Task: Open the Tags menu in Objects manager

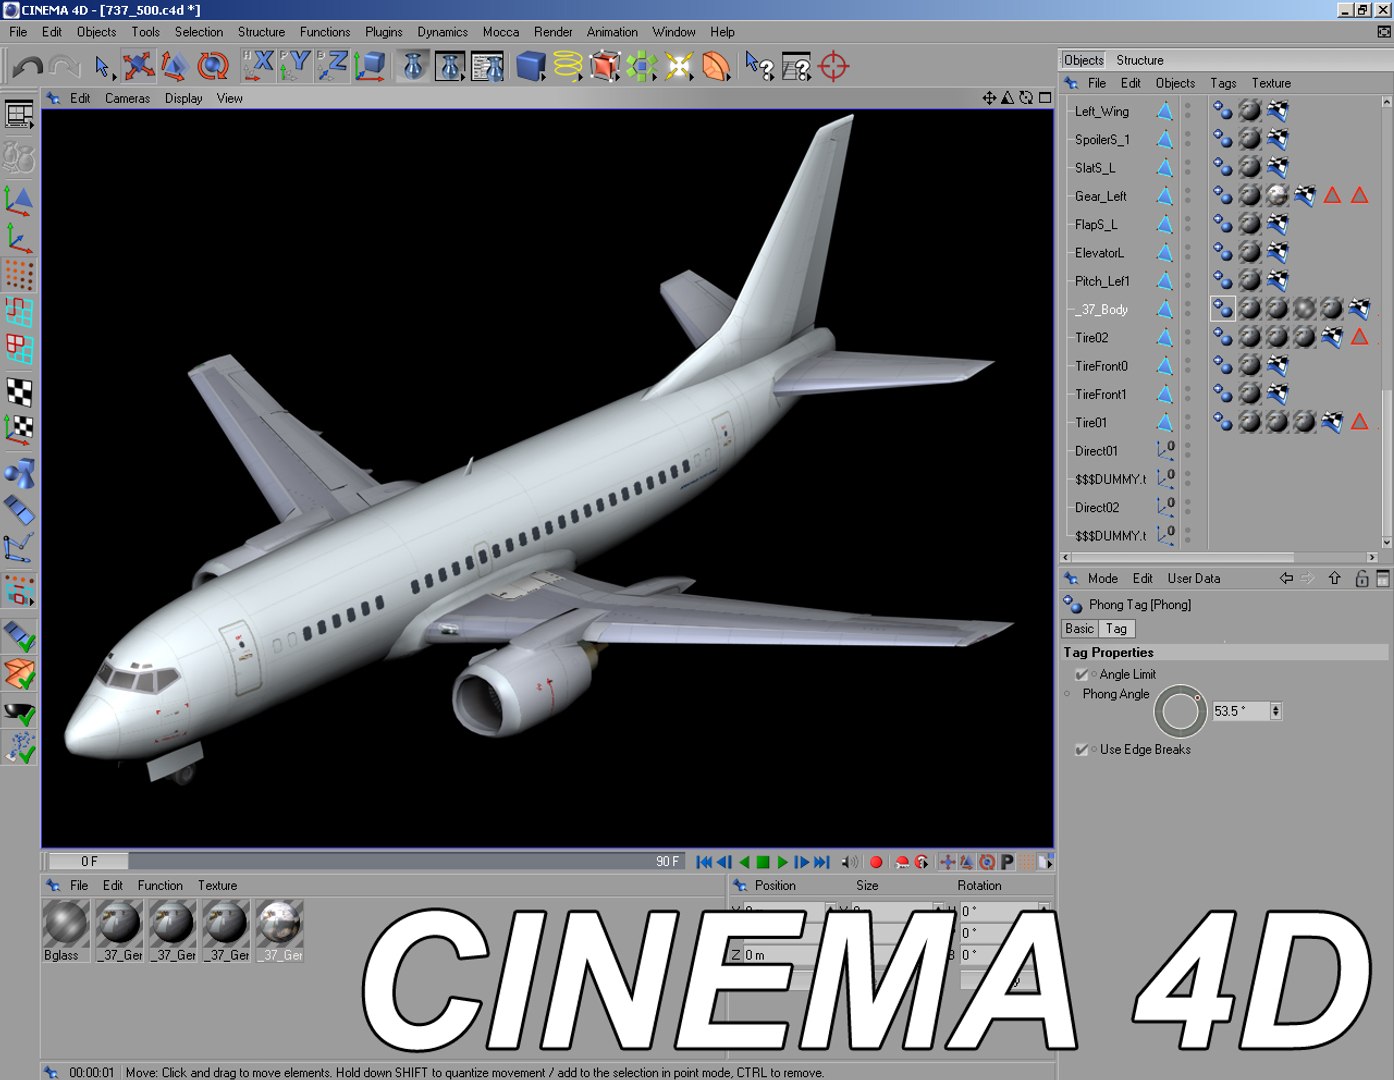Action: coord(1223,83)
